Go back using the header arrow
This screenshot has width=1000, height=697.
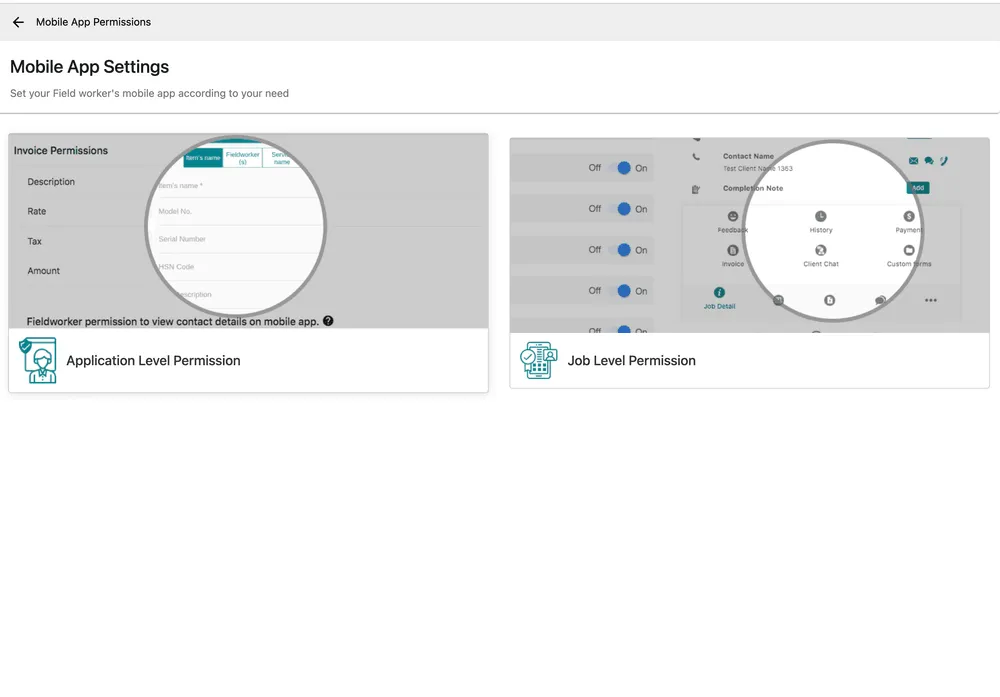point(18,22)
